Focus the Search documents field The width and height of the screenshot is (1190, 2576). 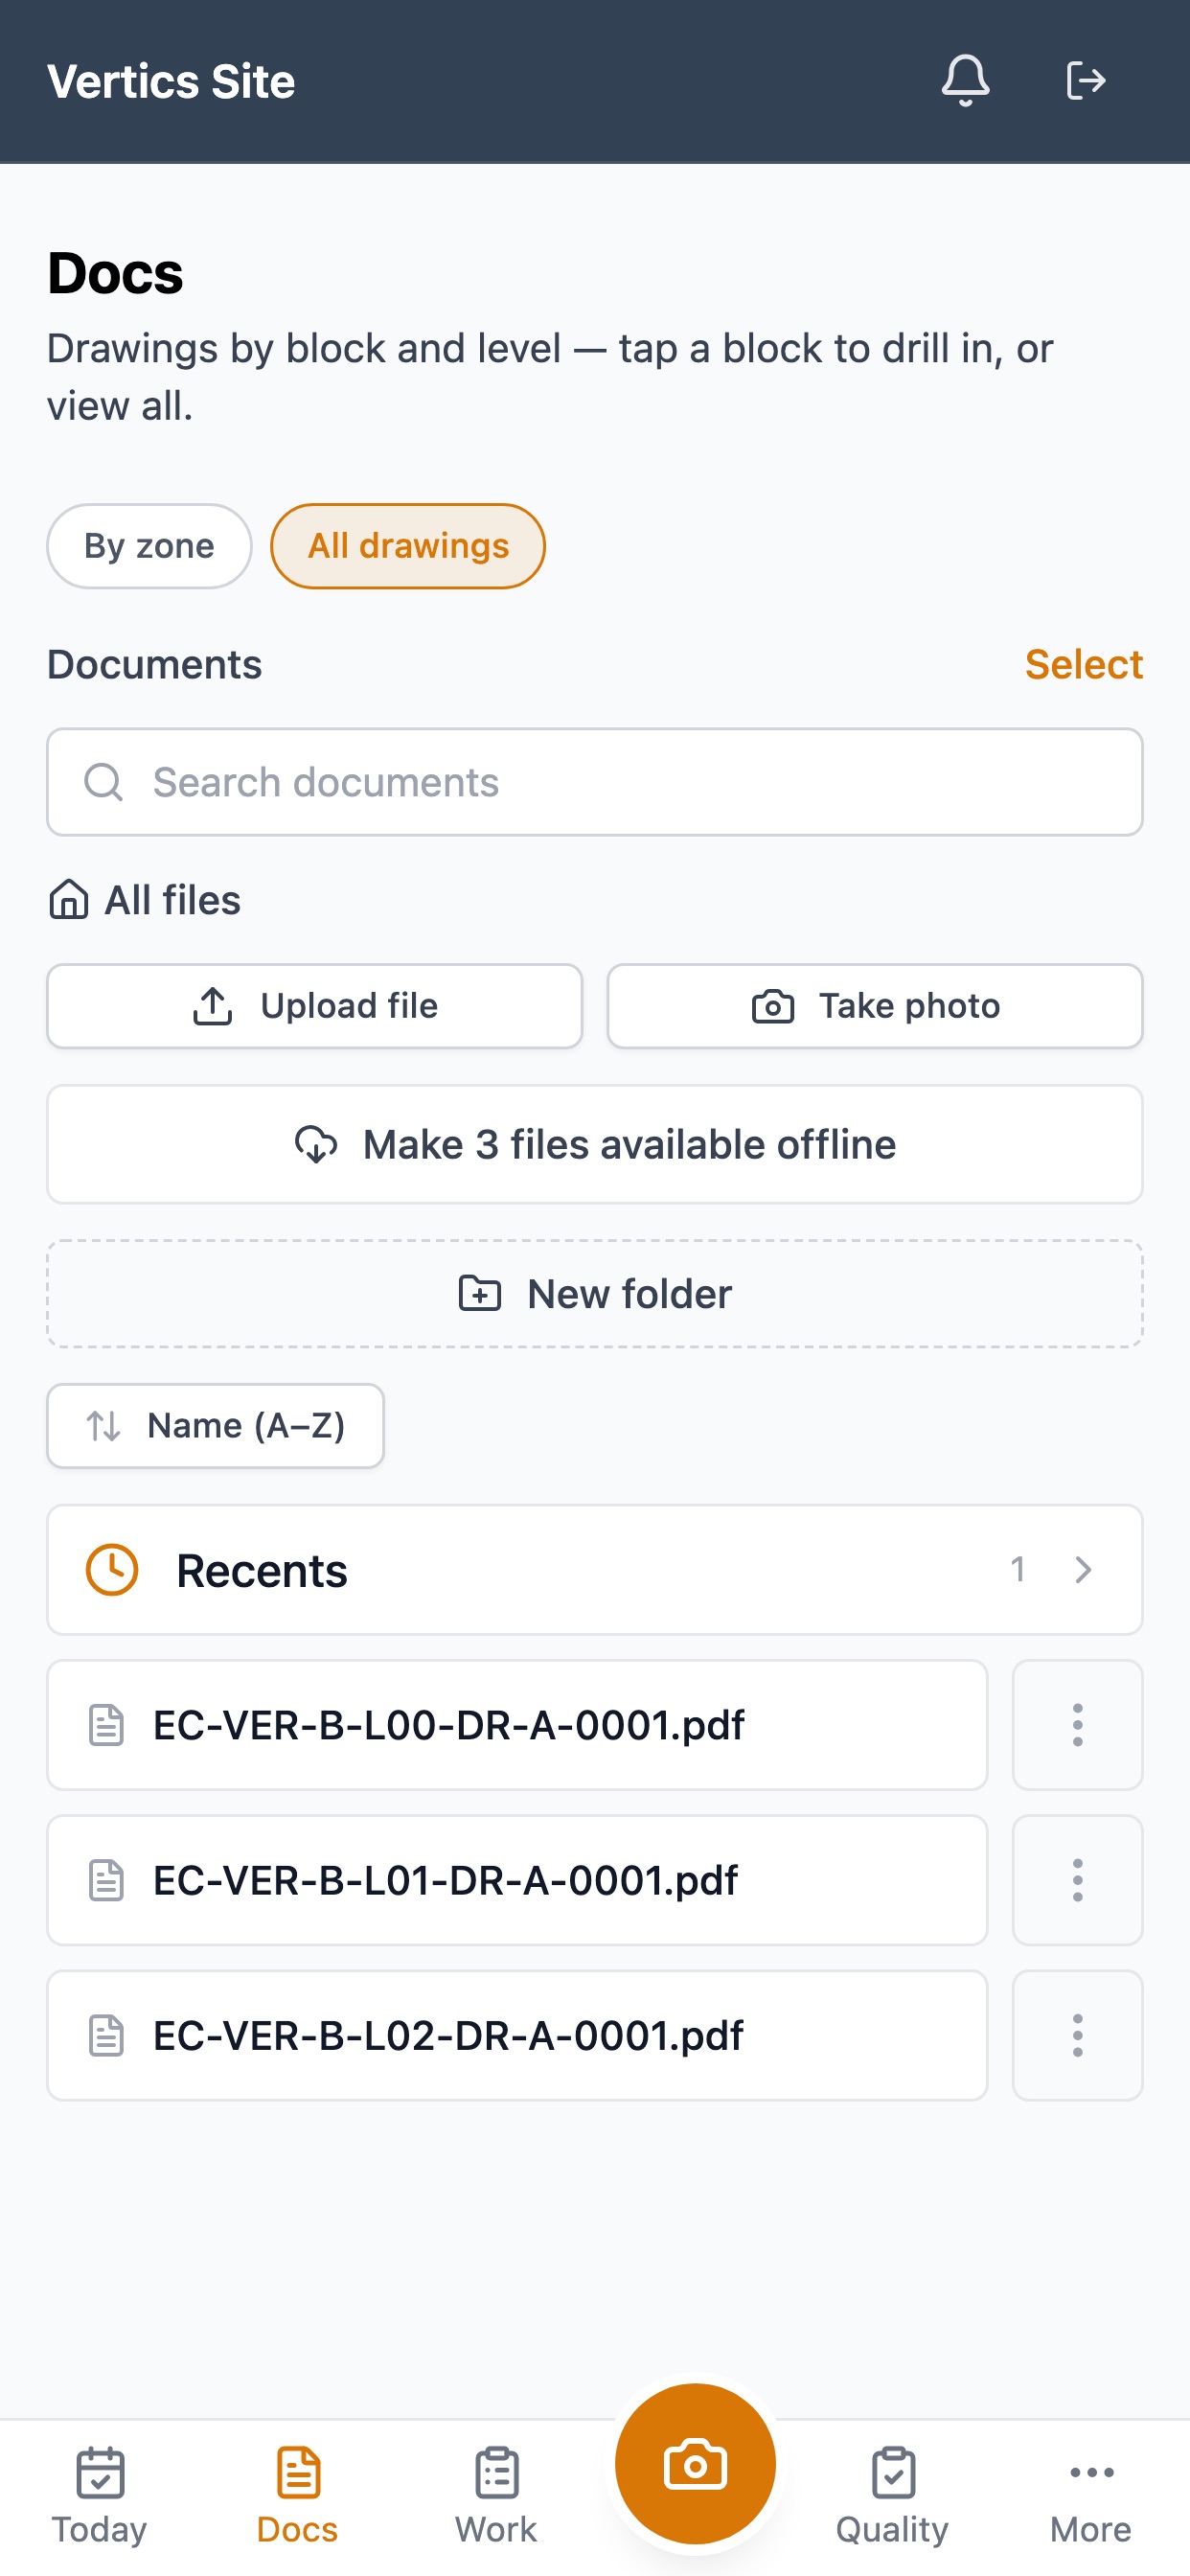[595, 782]
